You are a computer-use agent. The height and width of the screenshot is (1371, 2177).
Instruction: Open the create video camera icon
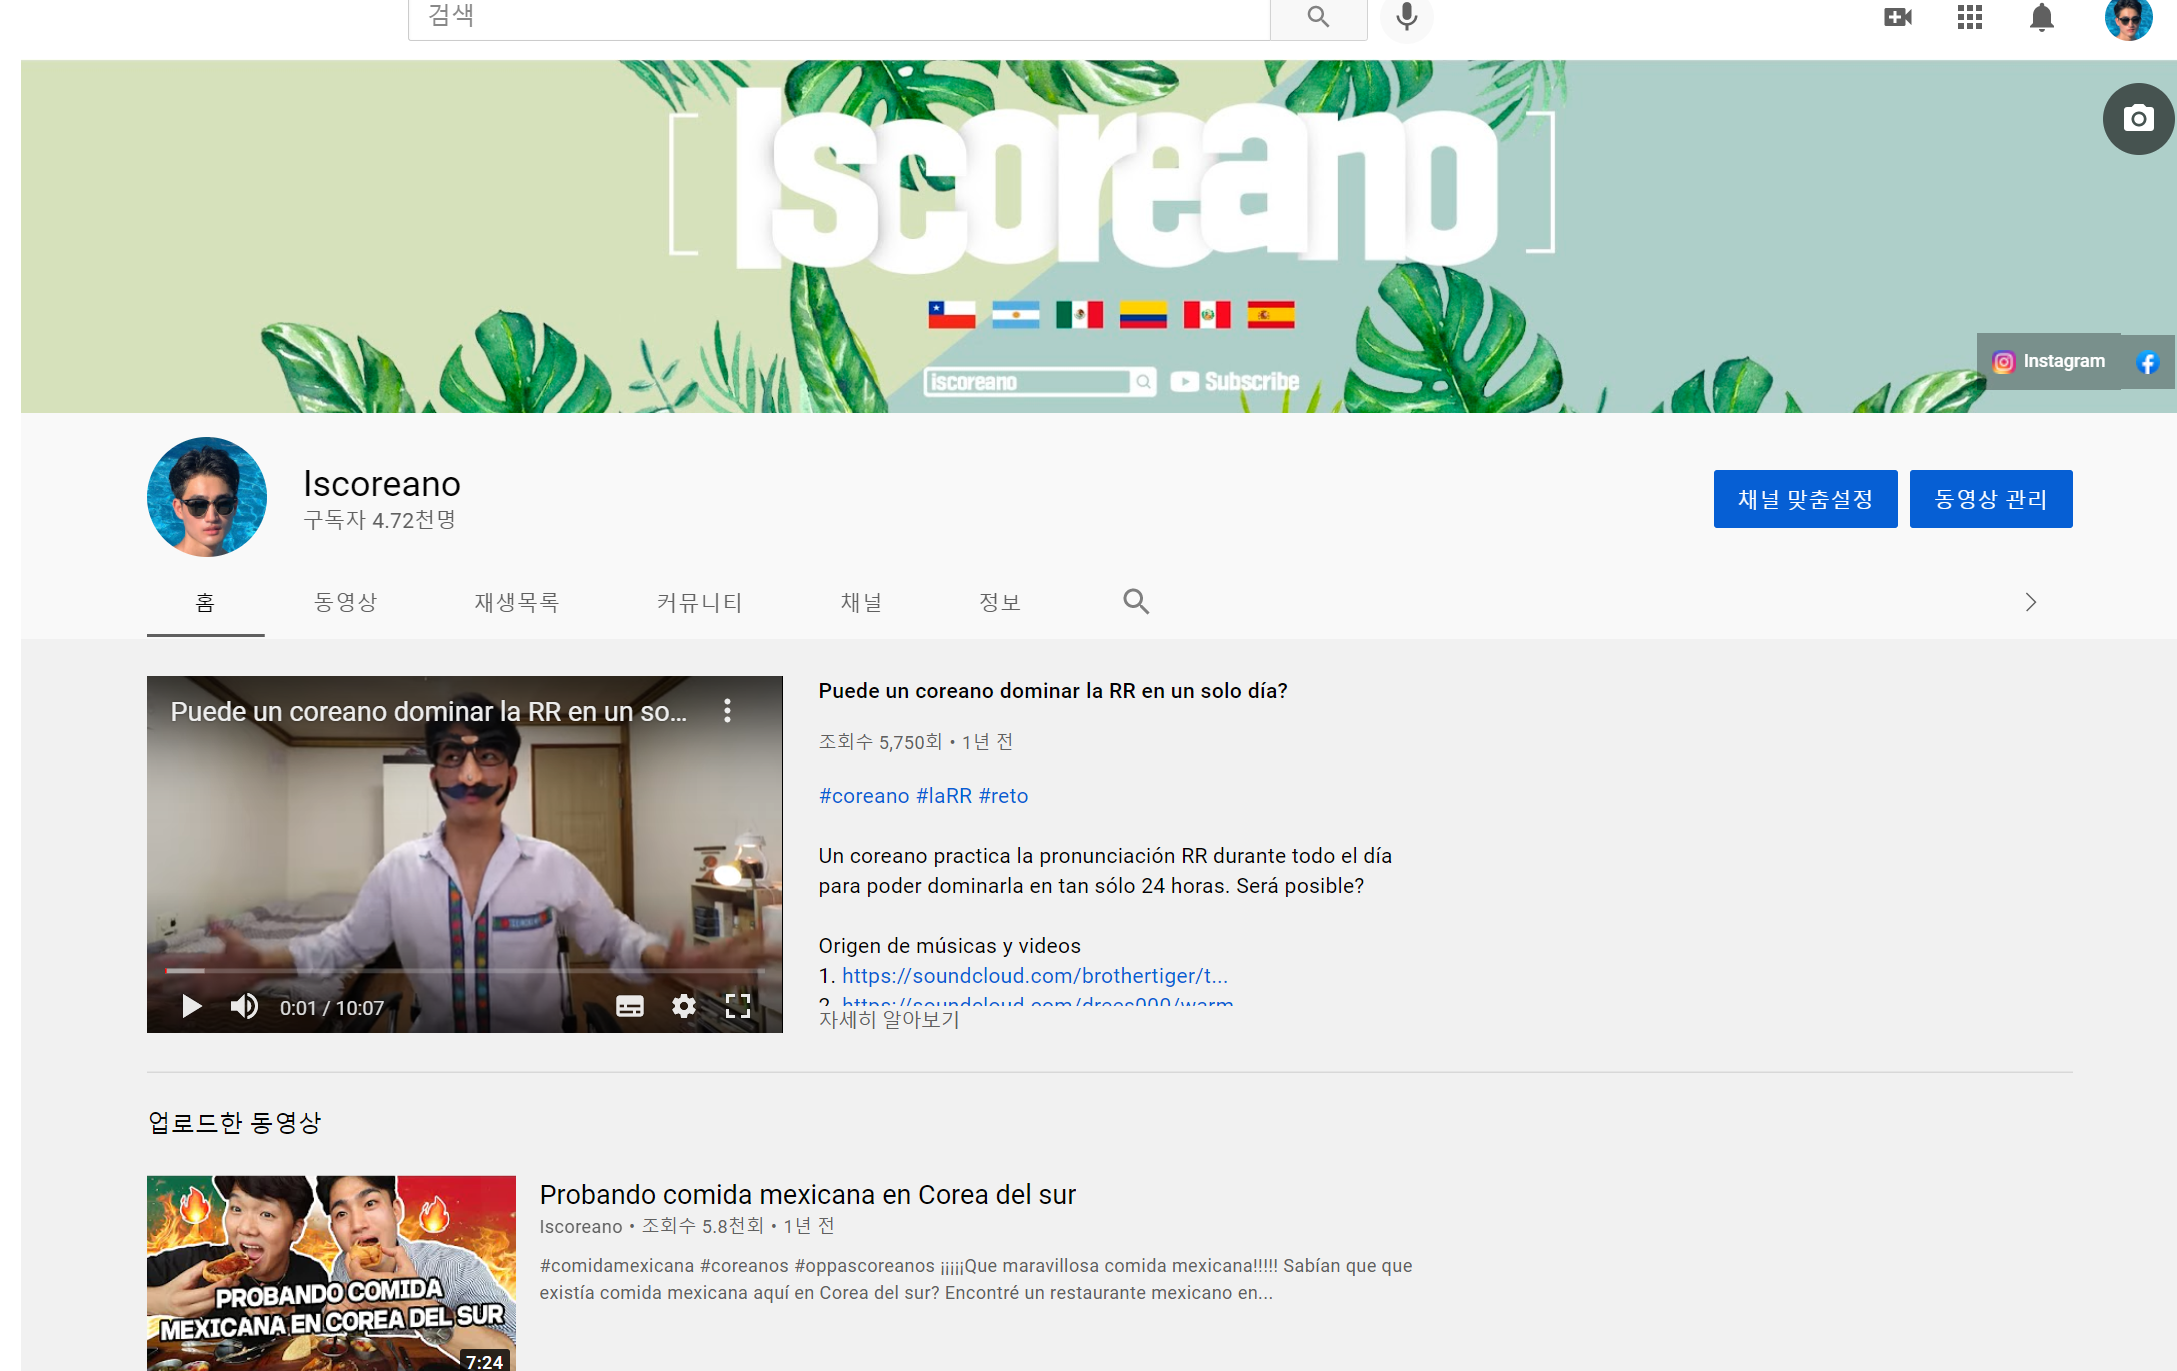1897,17
